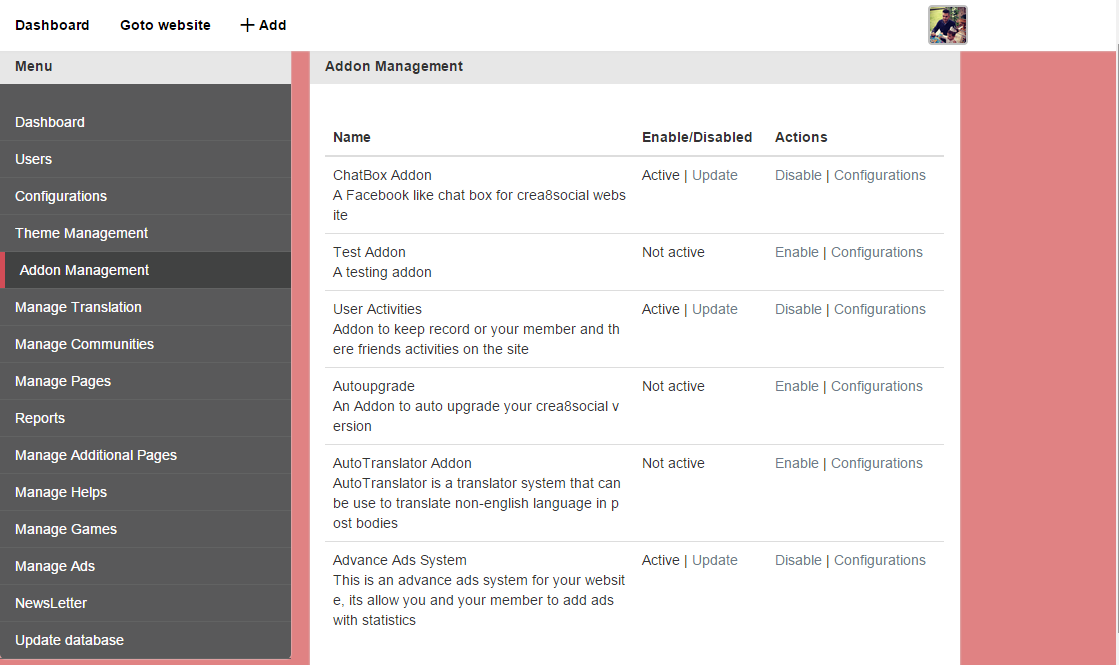Click the Test Addon name text
The image size is (1119, 665).
point(369,253)
